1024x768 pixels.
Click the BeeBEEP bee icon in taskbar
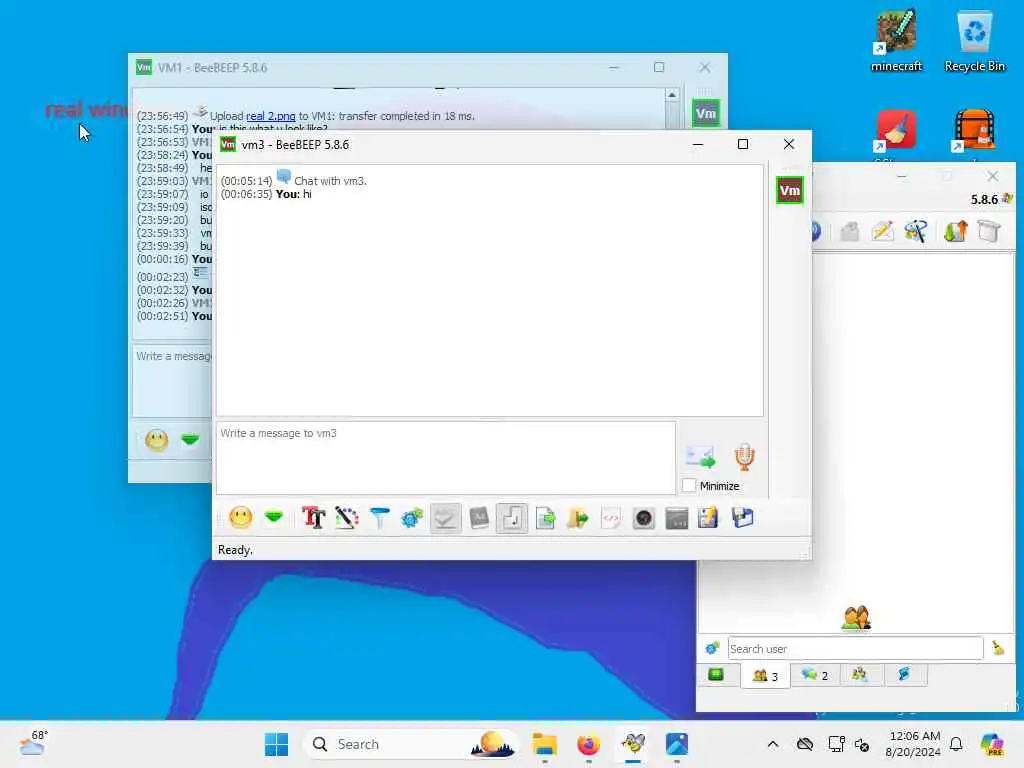(x=633, y=744)
